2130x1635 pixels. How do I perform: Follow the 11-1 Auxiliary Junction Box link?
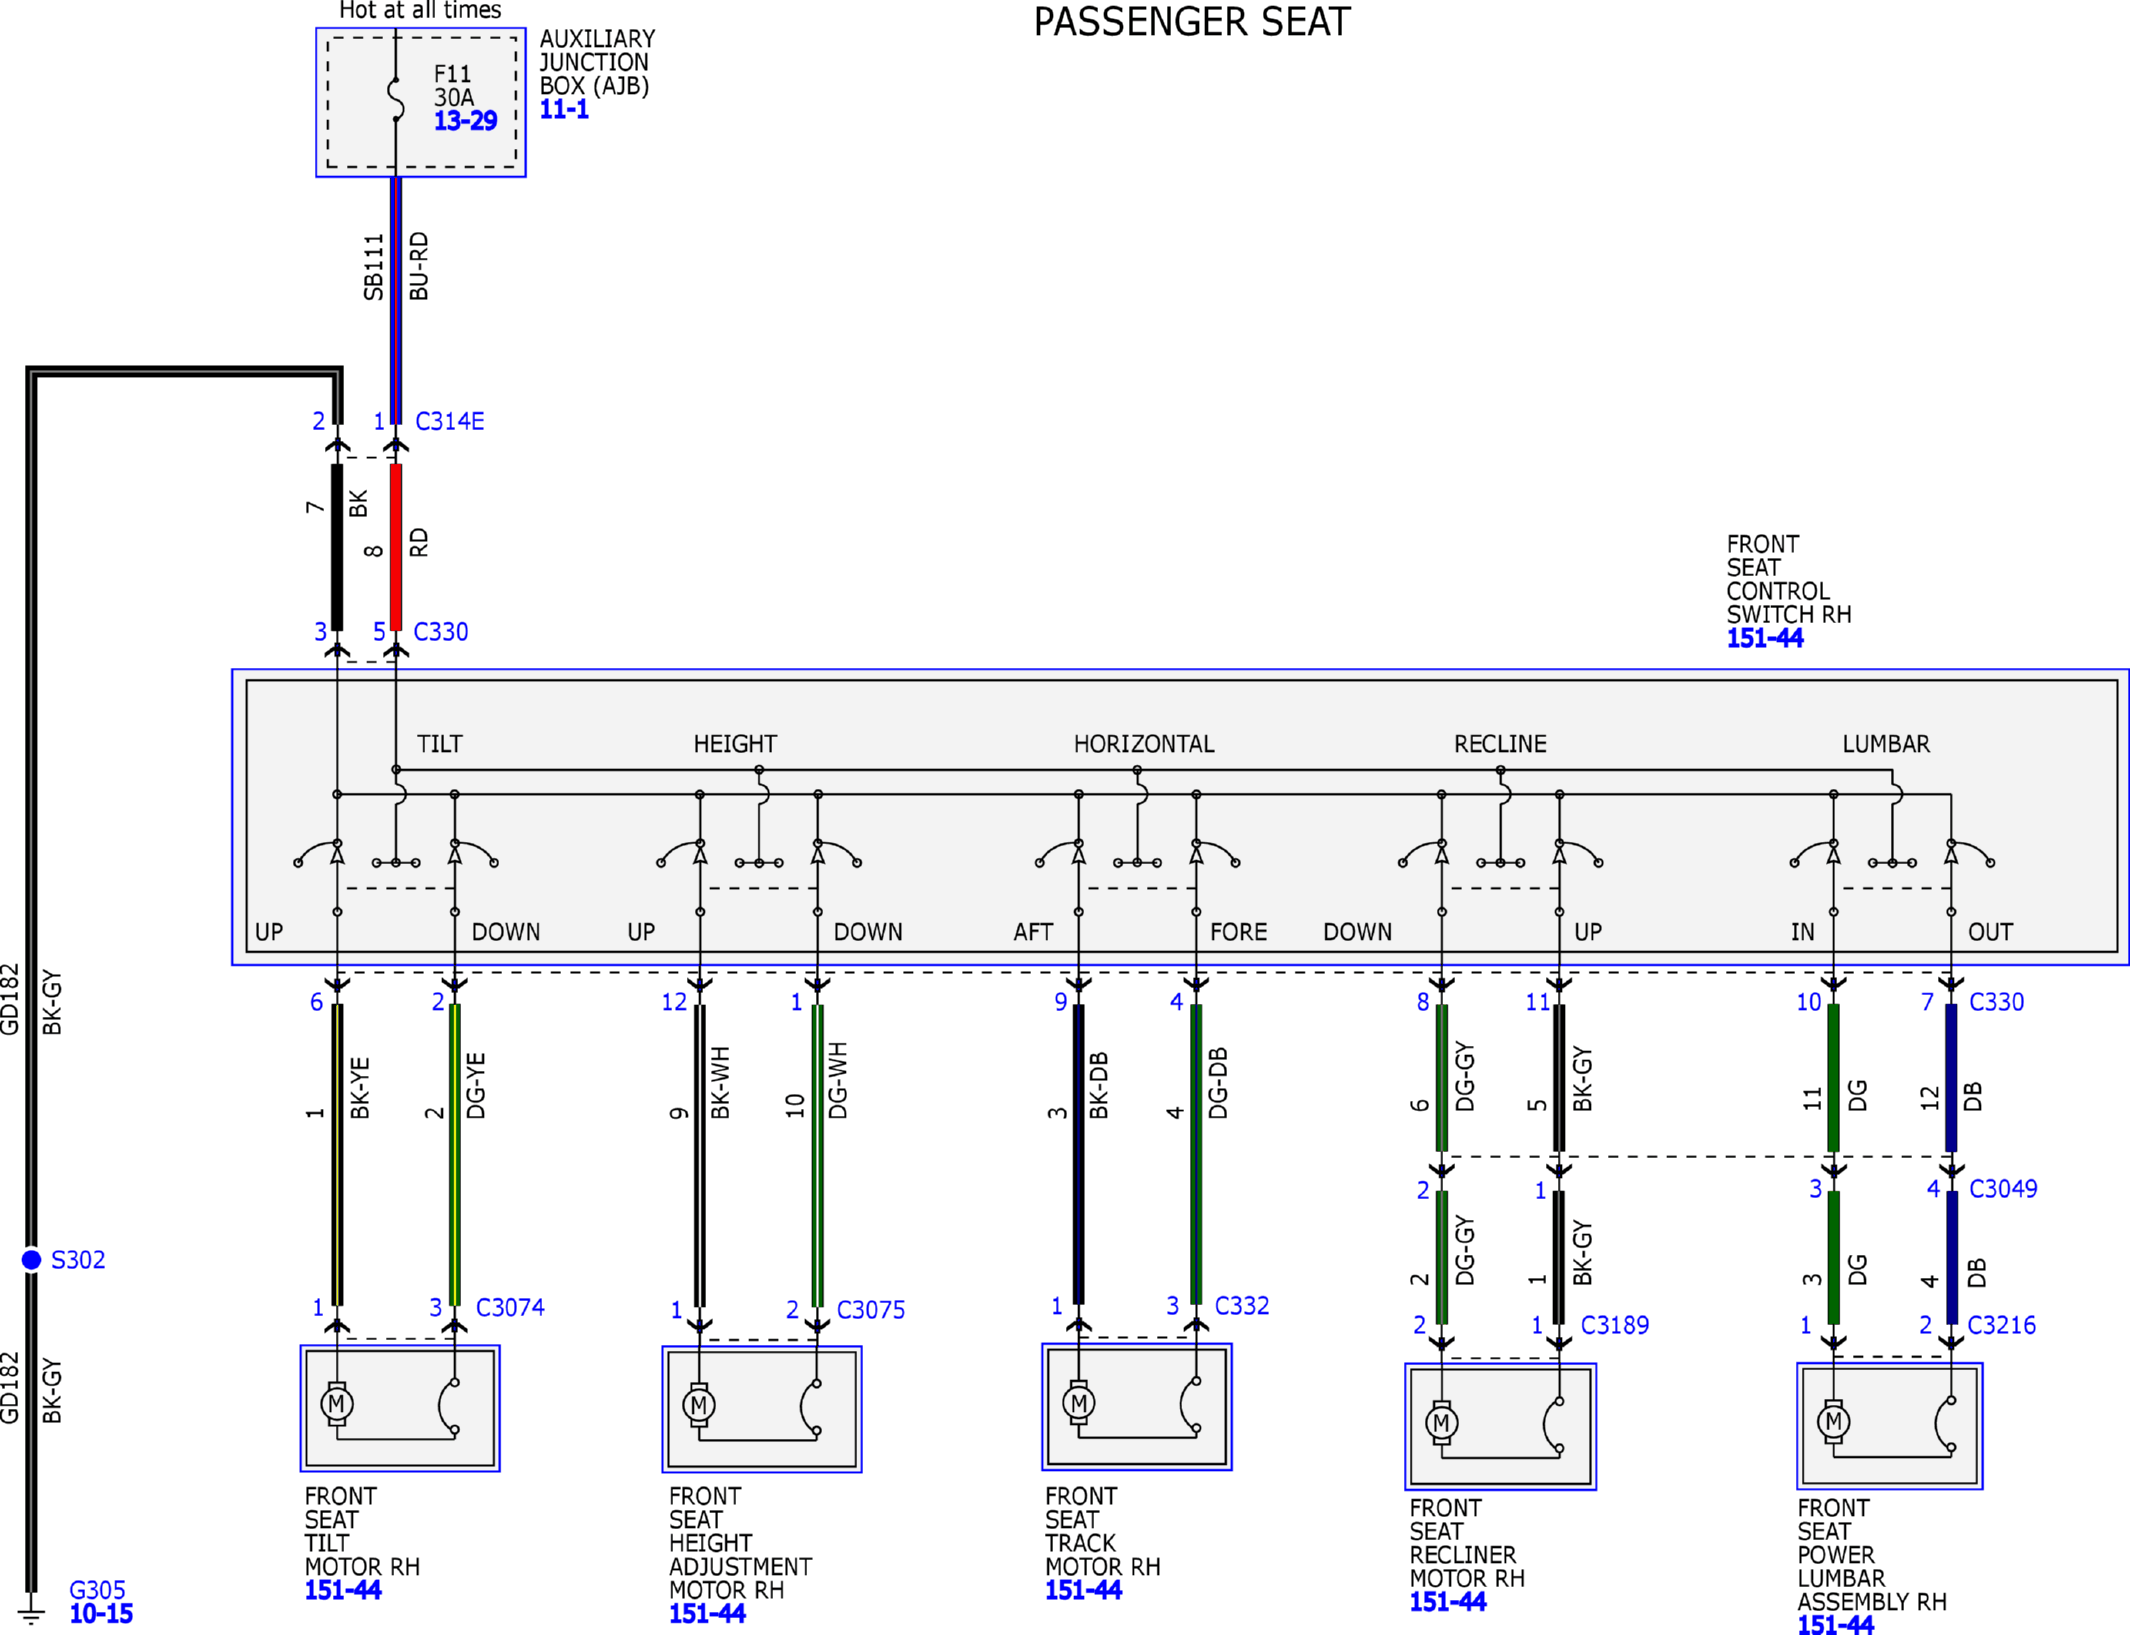coord(564,110)
